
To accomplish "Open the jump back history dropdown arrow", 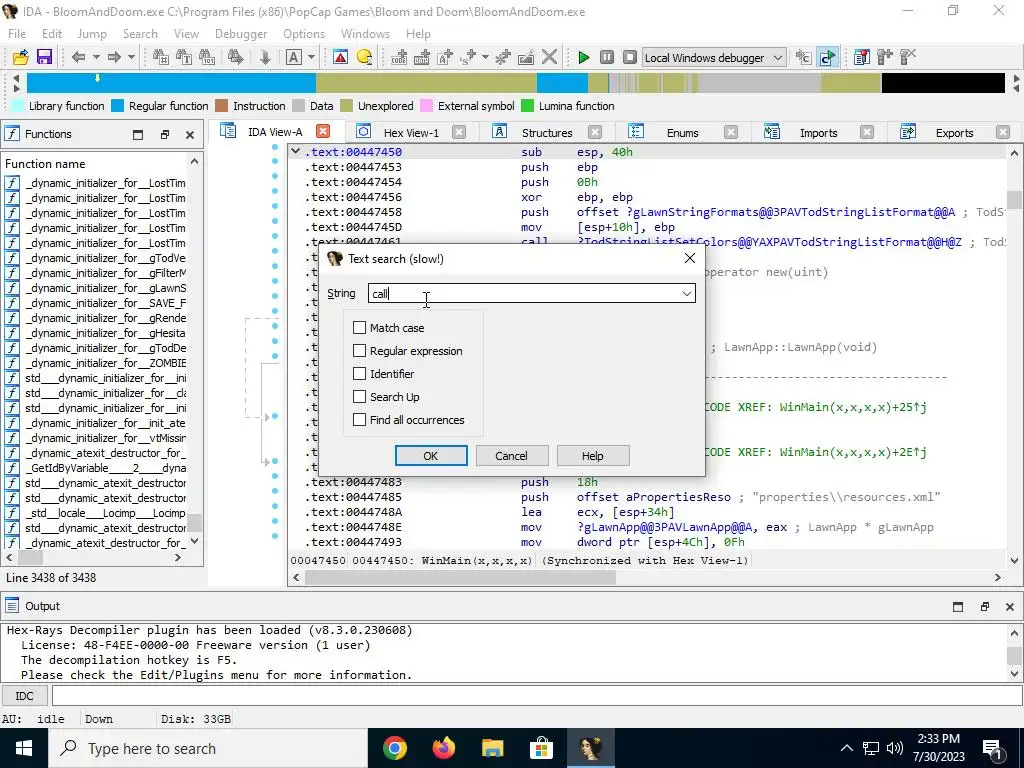I will pos(96,57).
